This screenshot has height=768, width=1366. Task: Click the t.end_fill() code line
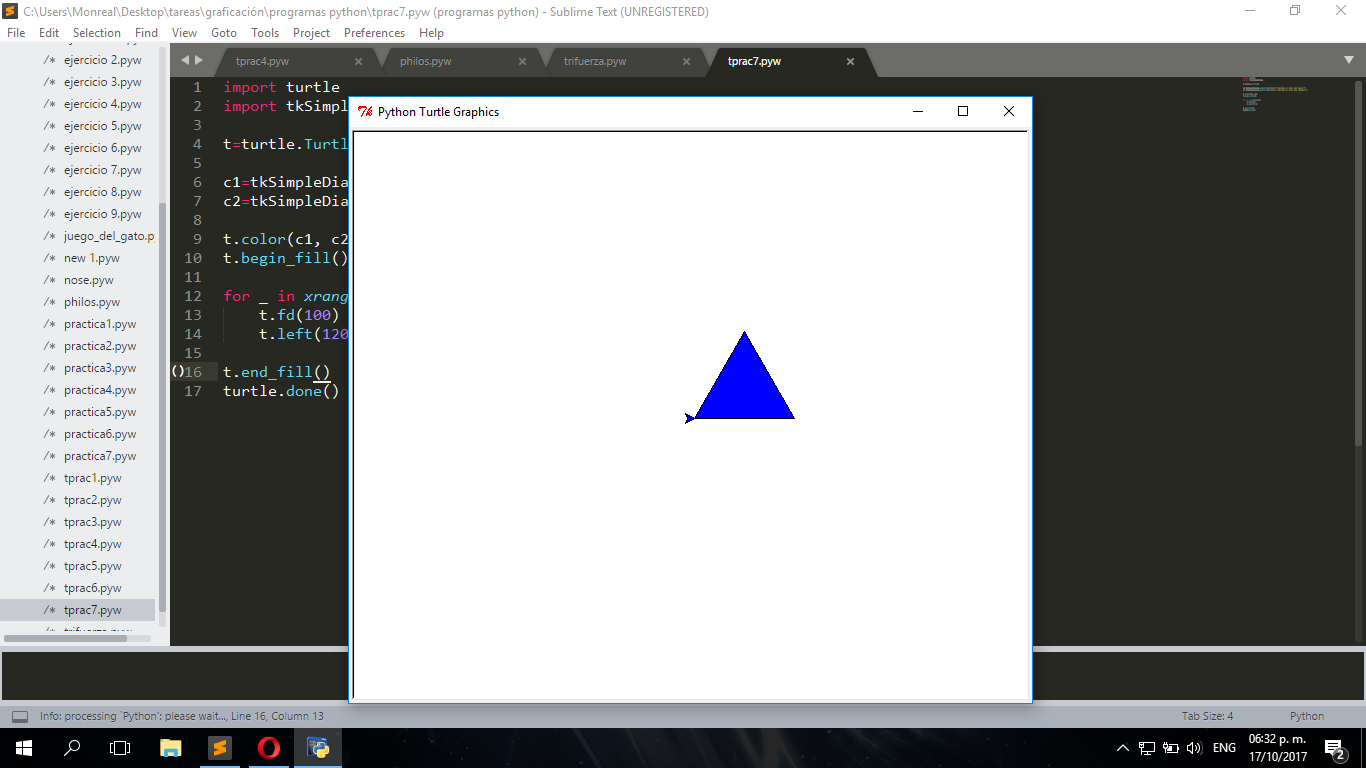coord(276,372)
